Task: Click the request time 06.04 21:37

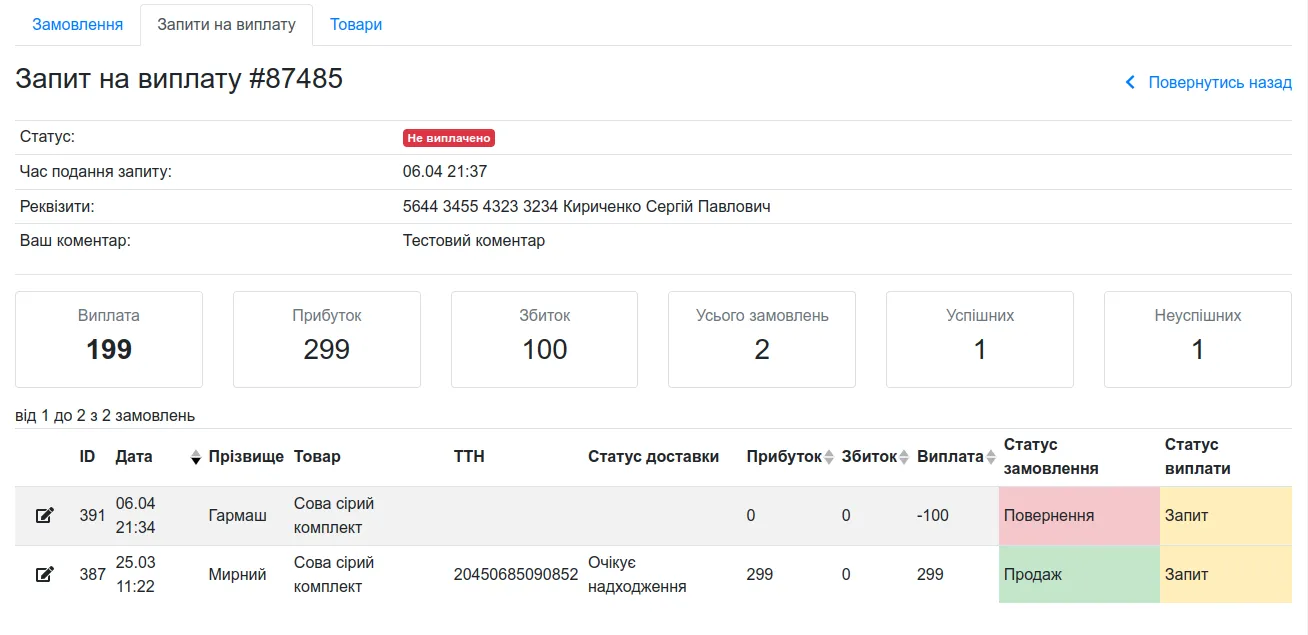Action: 445,172
